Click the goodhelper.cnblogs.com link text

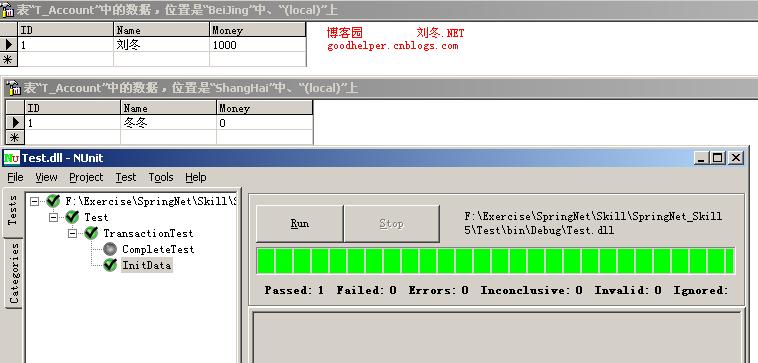pos(393,46)
